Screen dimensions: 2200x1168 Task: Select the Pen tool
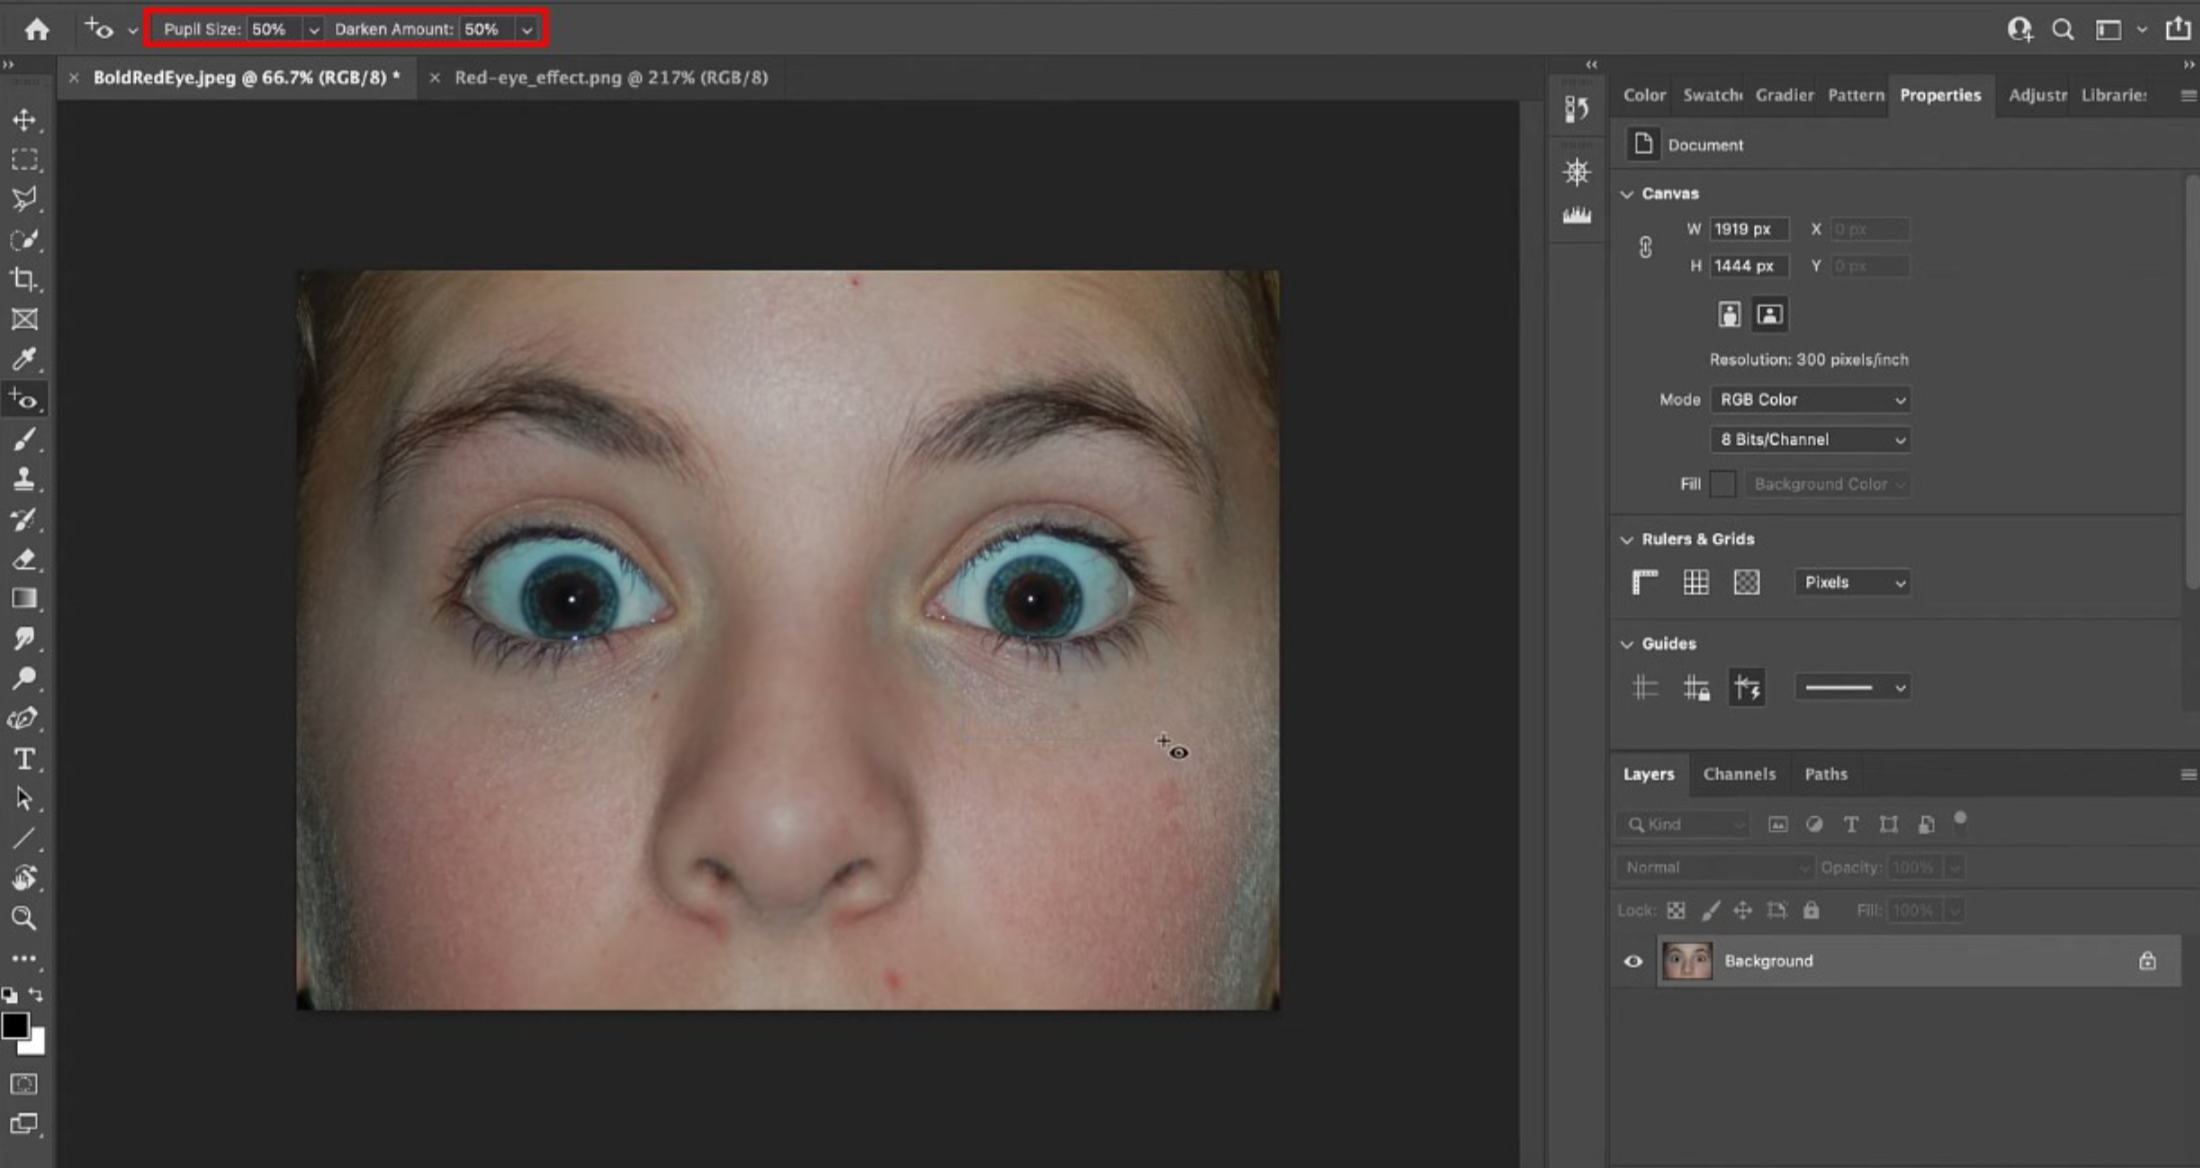[24, 719]
